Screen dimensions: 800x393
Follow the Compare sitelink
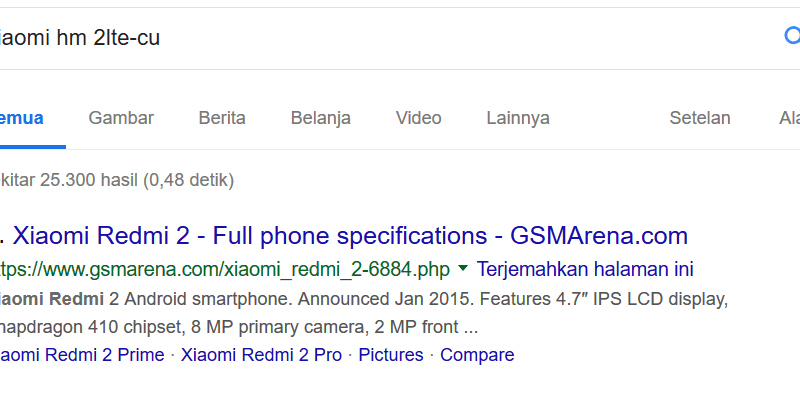477,355
